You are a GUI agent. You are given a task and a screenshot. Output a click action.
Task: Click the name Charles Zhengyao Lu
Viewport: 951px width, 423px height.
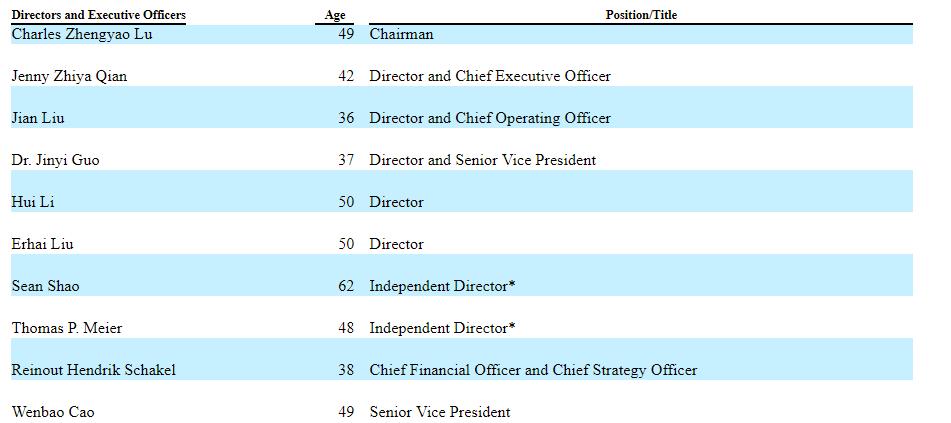[82, 34]
